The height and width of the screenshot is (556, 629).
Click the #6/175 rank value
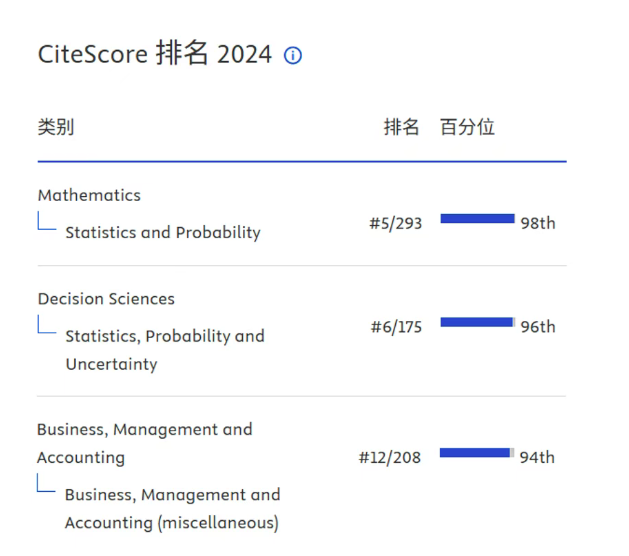[395, 327]
